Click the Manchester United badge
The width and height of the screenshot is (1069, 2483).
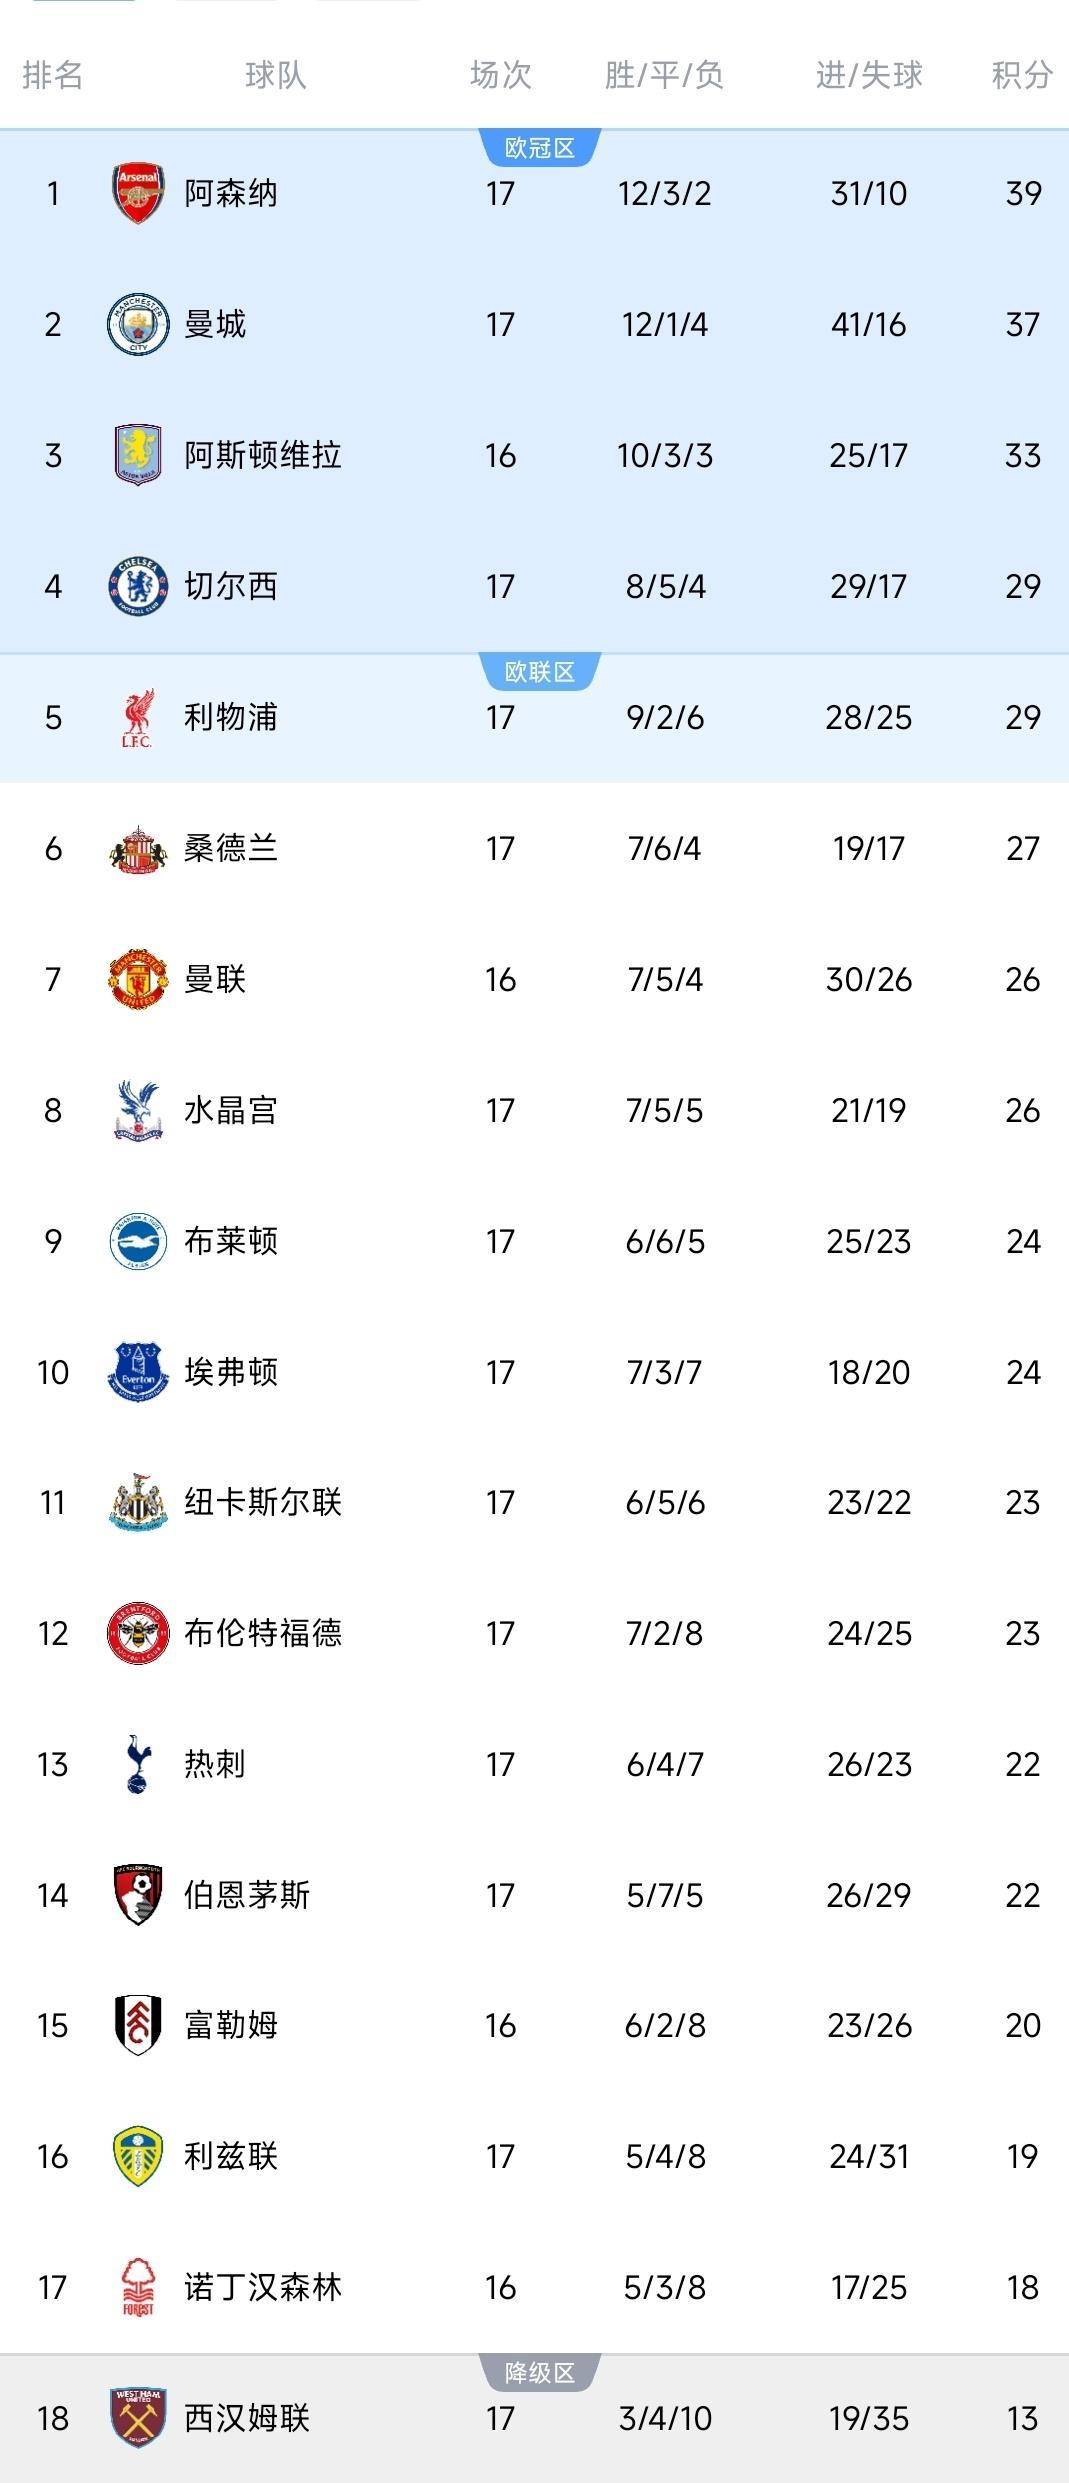coord(137,979)
